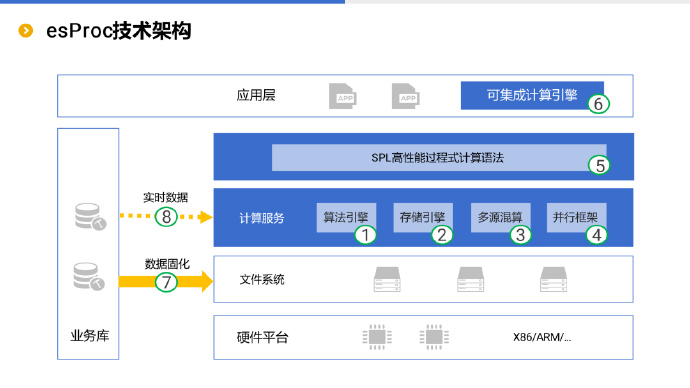The image size is (690, 388).
Task: Click the first server icon in 文件系统
Action: pos(387,279)
